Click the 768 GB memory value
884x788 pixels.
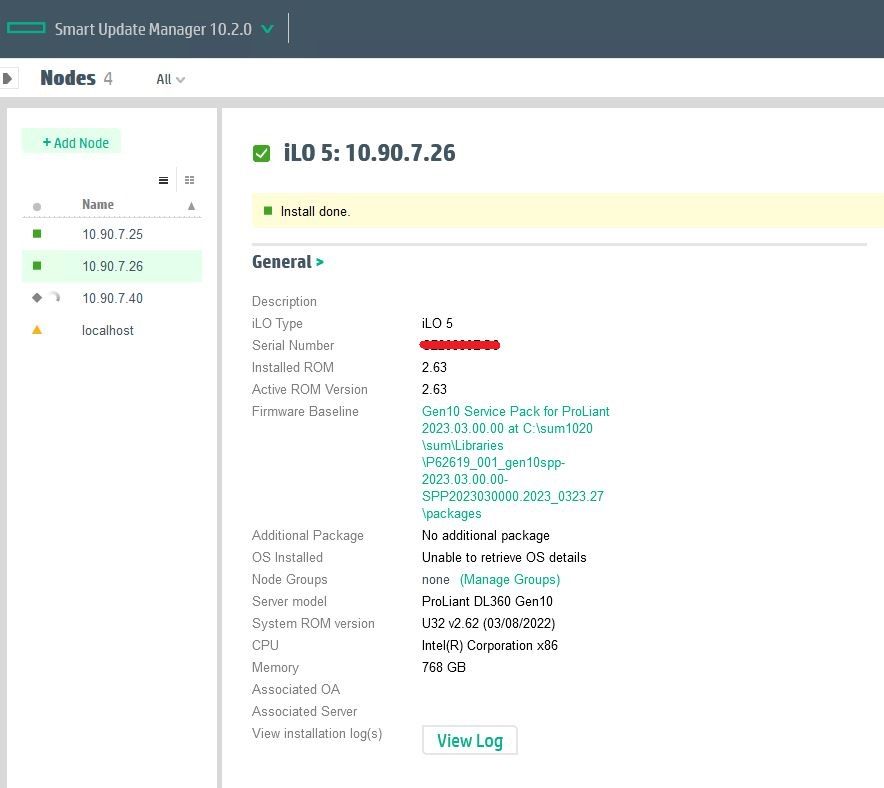point(444,667)
